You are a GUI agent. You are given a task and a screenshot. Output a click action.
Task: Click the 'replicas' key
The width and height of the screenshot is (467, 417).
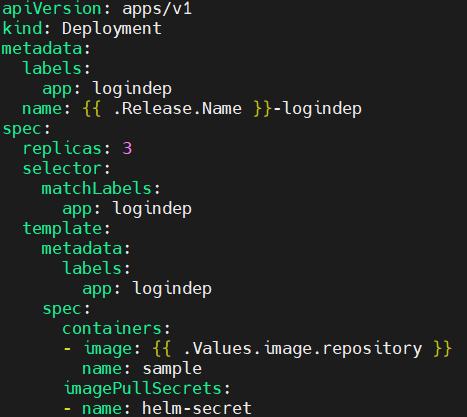(62, 149)
